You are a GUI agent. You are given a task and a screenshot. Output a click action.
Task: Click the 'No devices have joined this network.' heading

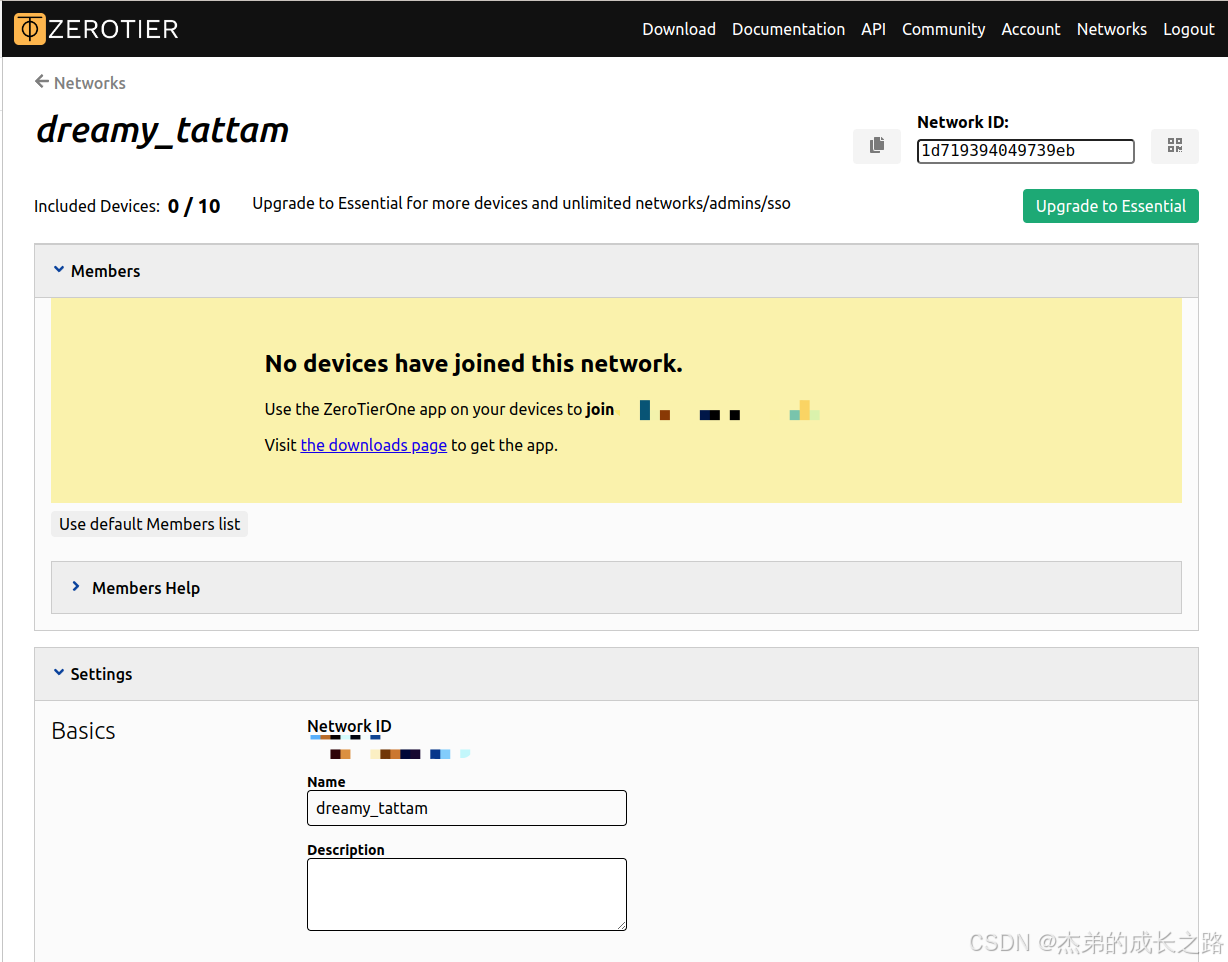point(474,364)
